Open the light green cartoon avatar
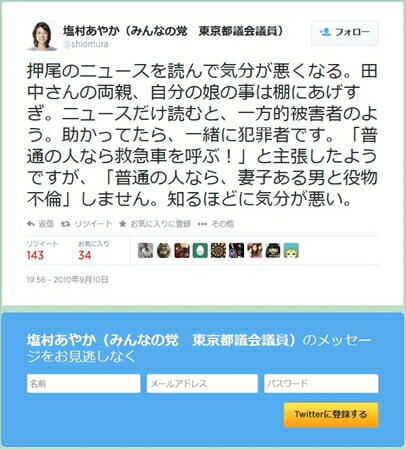The height and width of the screenshot is (450, 406). point(291,250)
